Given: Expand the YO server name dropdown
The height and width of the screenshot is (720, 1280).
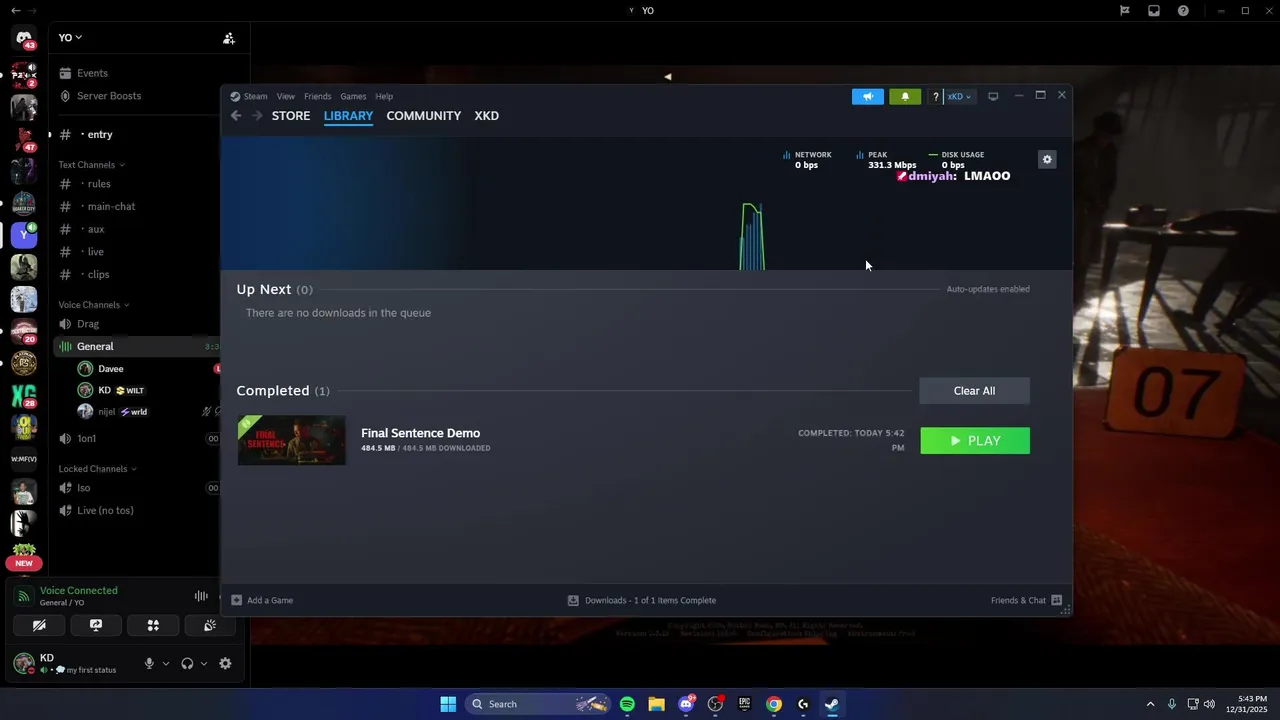Looking at the screenshot, I should 70,38.
